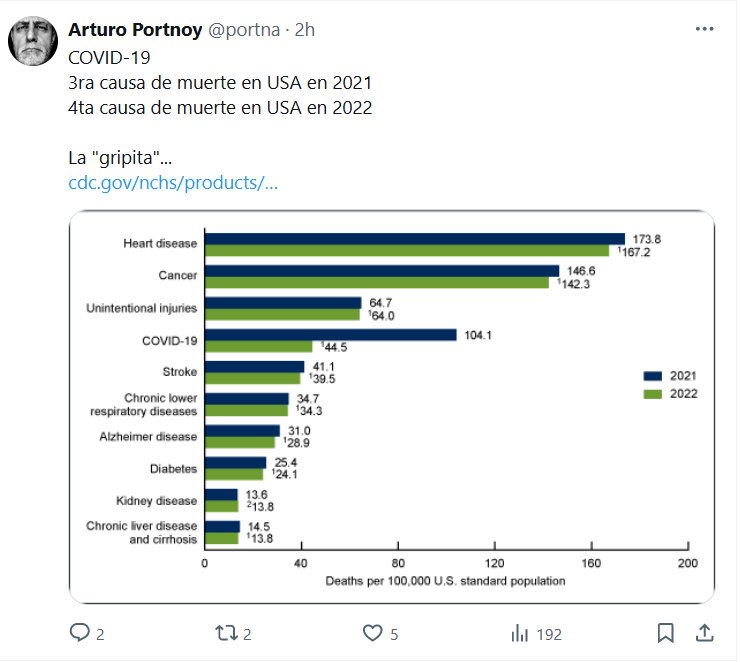The height and width of the screenshot is (662, 740).
Task: Click the Heart disease label in chart
Action: click(160, 244)
